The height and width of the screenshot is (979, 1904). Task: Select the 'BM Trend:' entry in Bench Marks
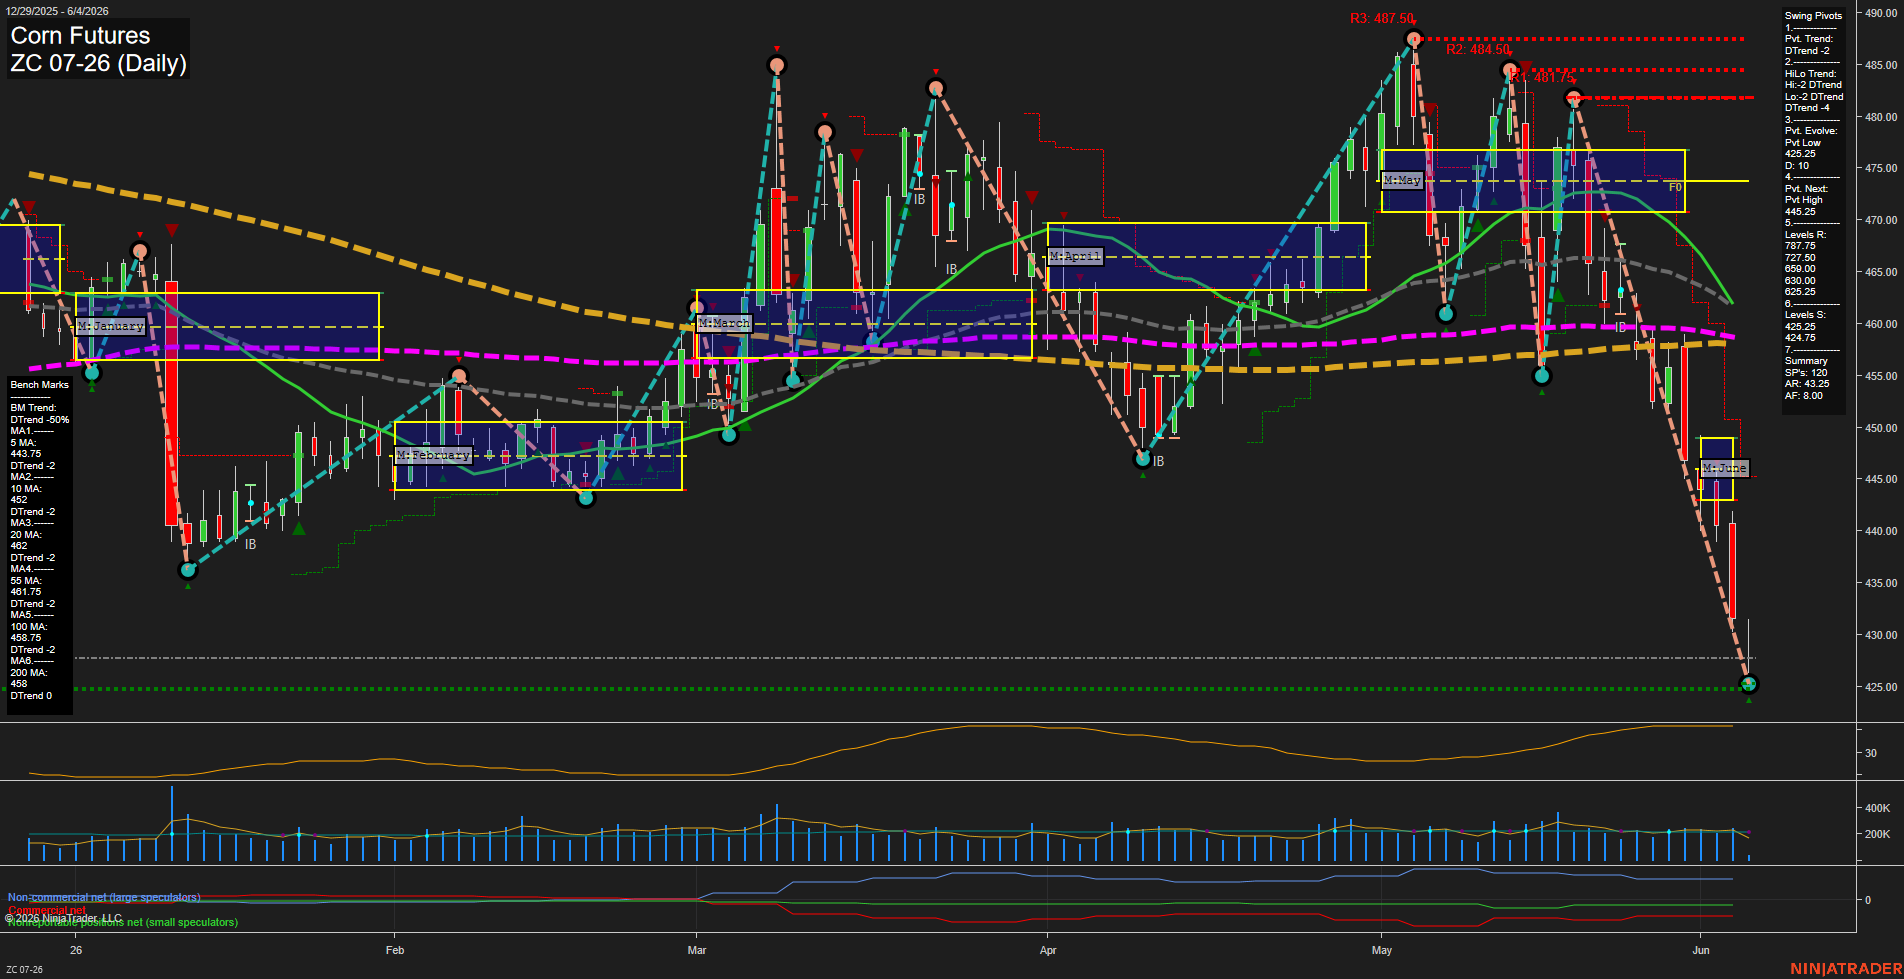pos(34,408)
